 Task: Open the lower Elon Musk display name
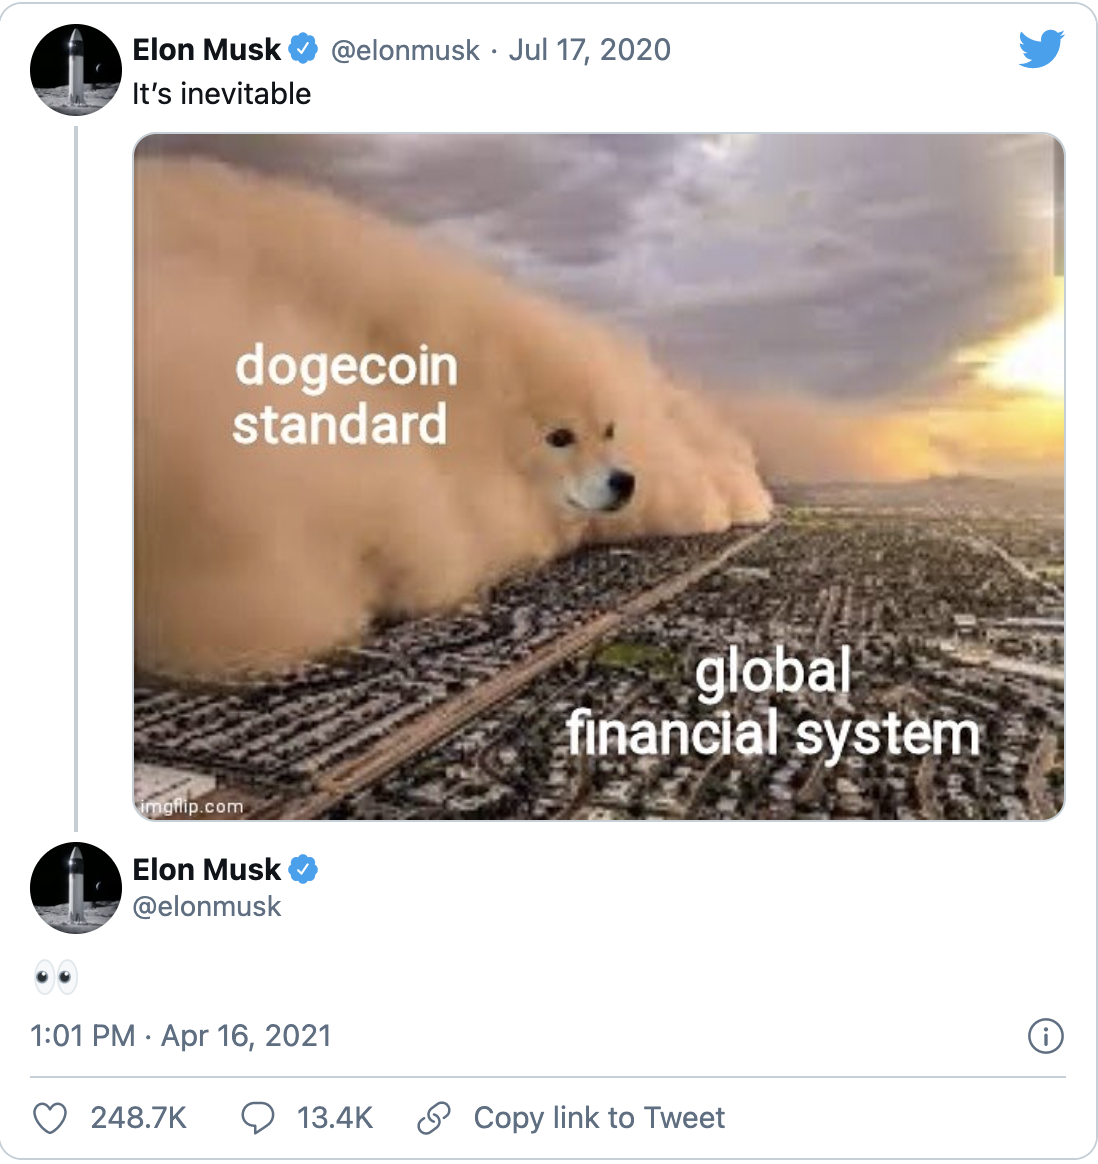206,869
